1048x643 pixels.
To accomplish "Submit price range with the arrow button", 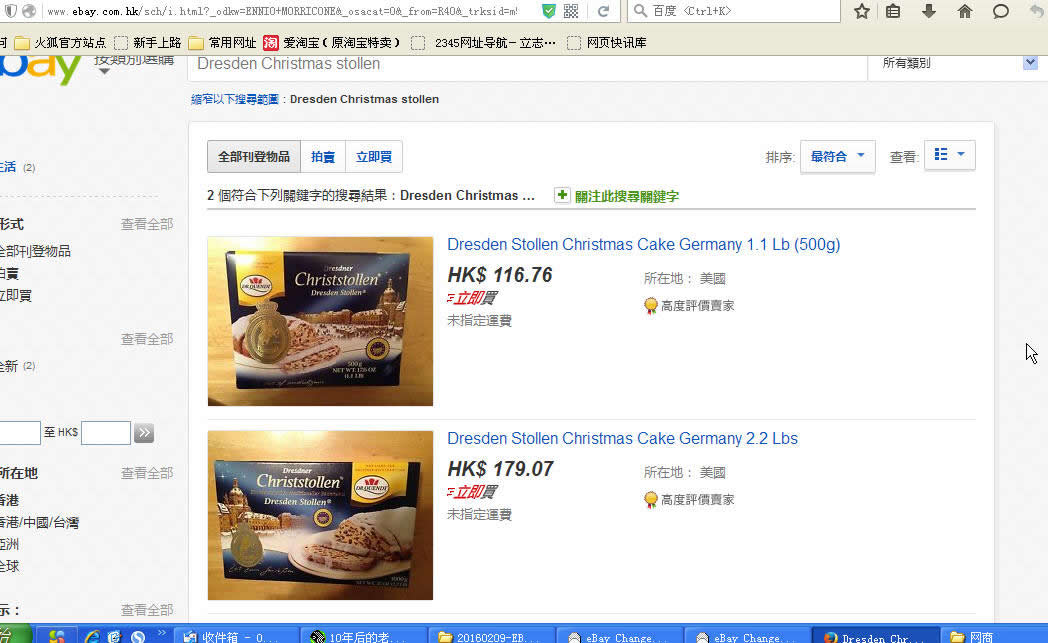I will click(x=144, y=432).
